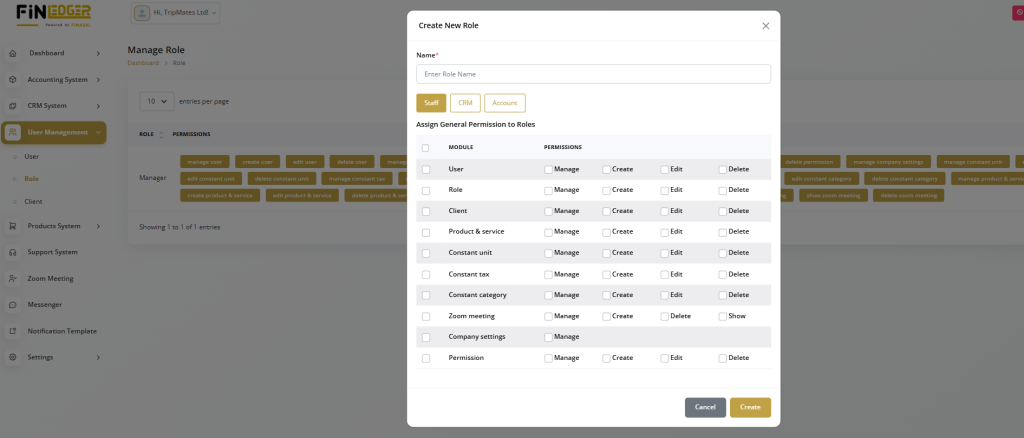Image resolution: width=1024 pixels, height=438 pixels.
Task: Click the Accounting System sidebar icon
Action: (x=12, y=80)
